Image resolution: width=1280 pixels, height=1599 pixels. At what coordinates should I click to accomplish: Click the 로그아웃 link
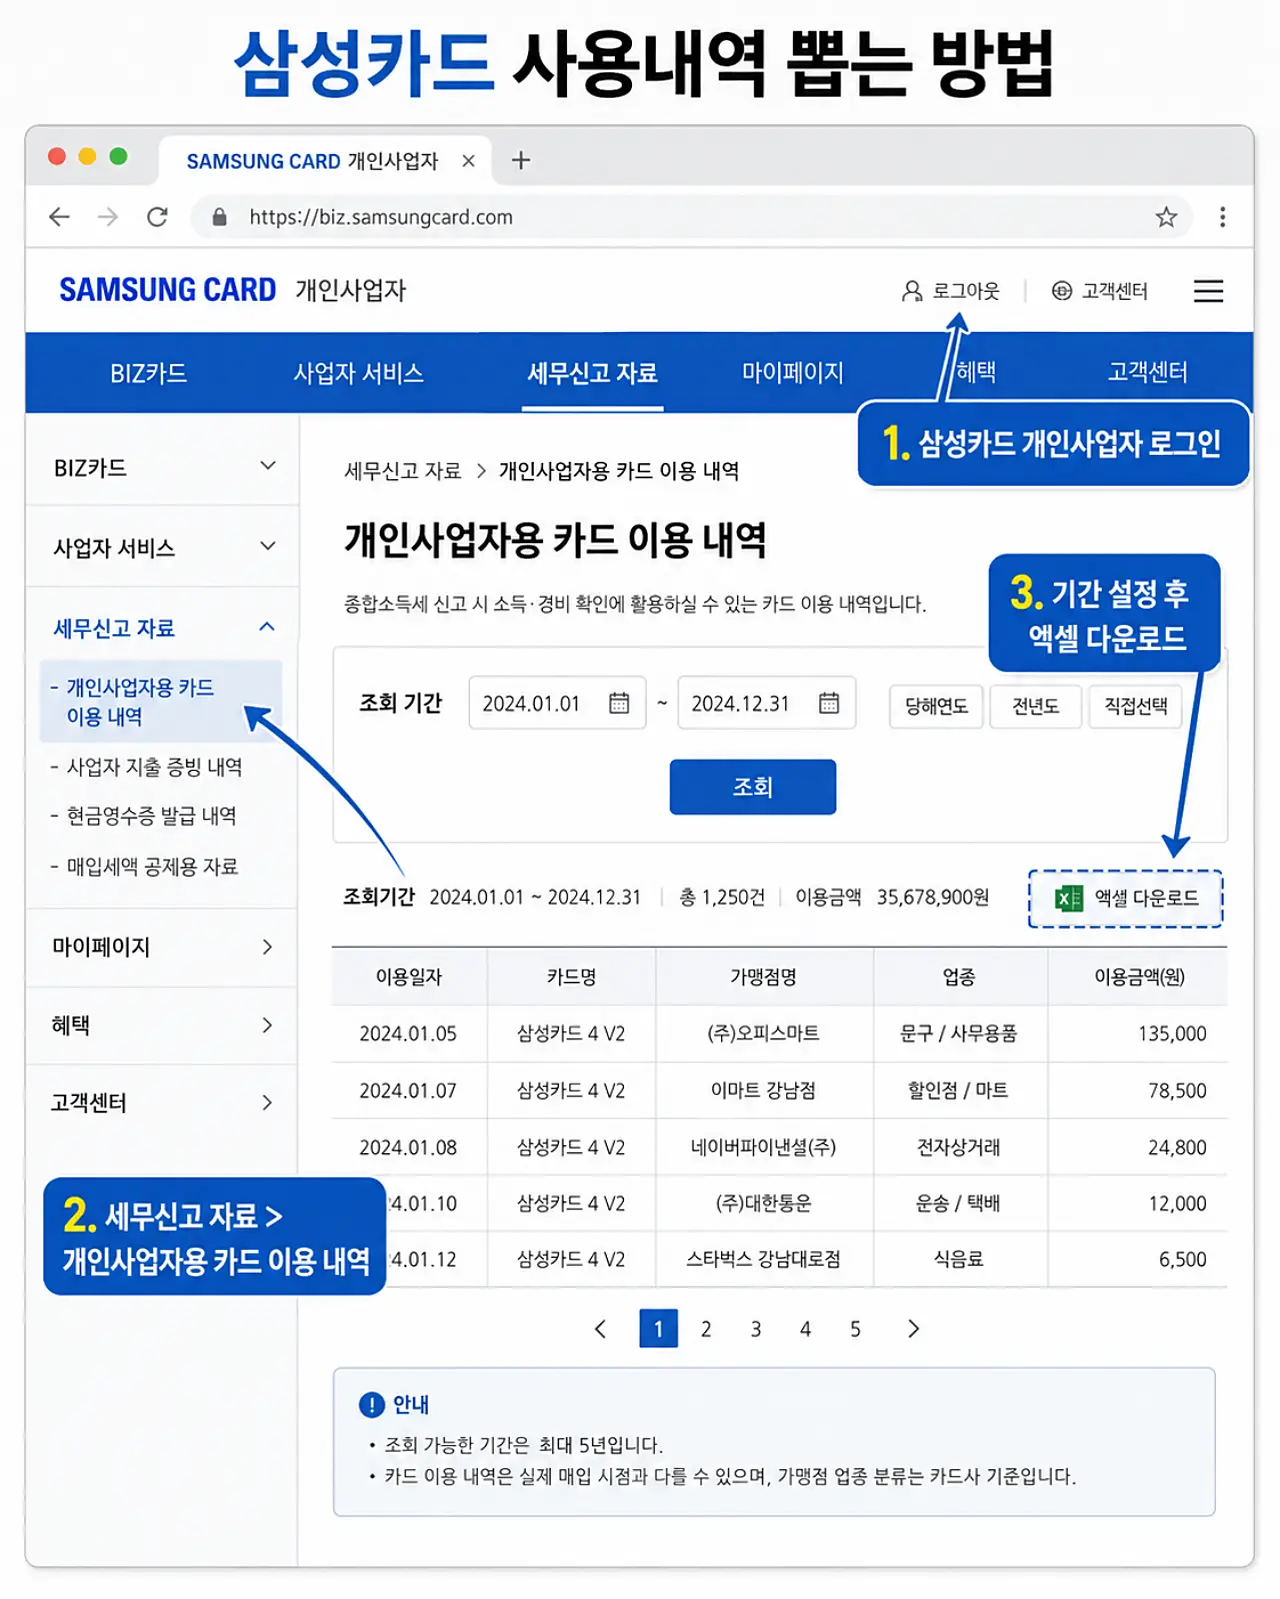coord(966,291)
